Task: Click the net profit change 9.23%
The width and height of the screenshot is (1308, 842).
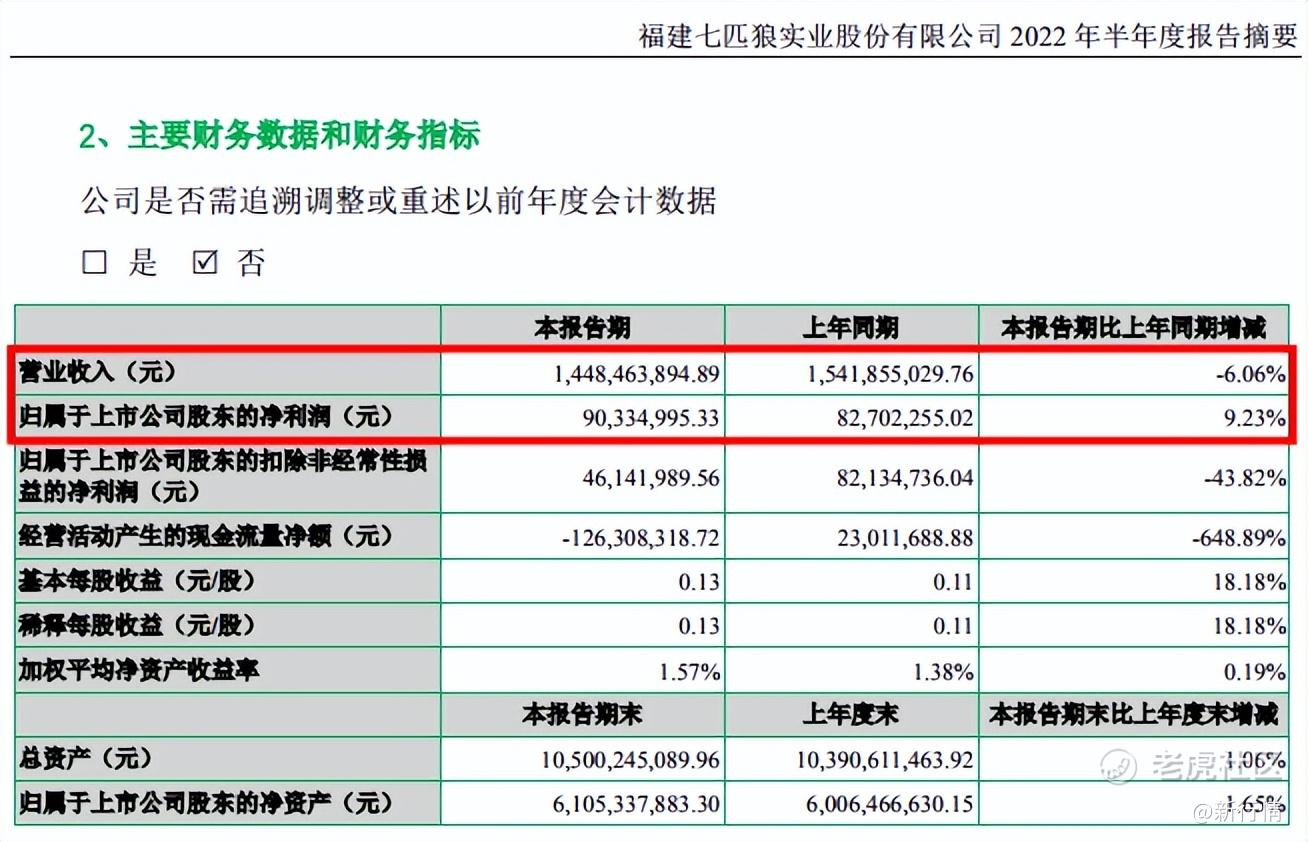Action: point(1256,418)
